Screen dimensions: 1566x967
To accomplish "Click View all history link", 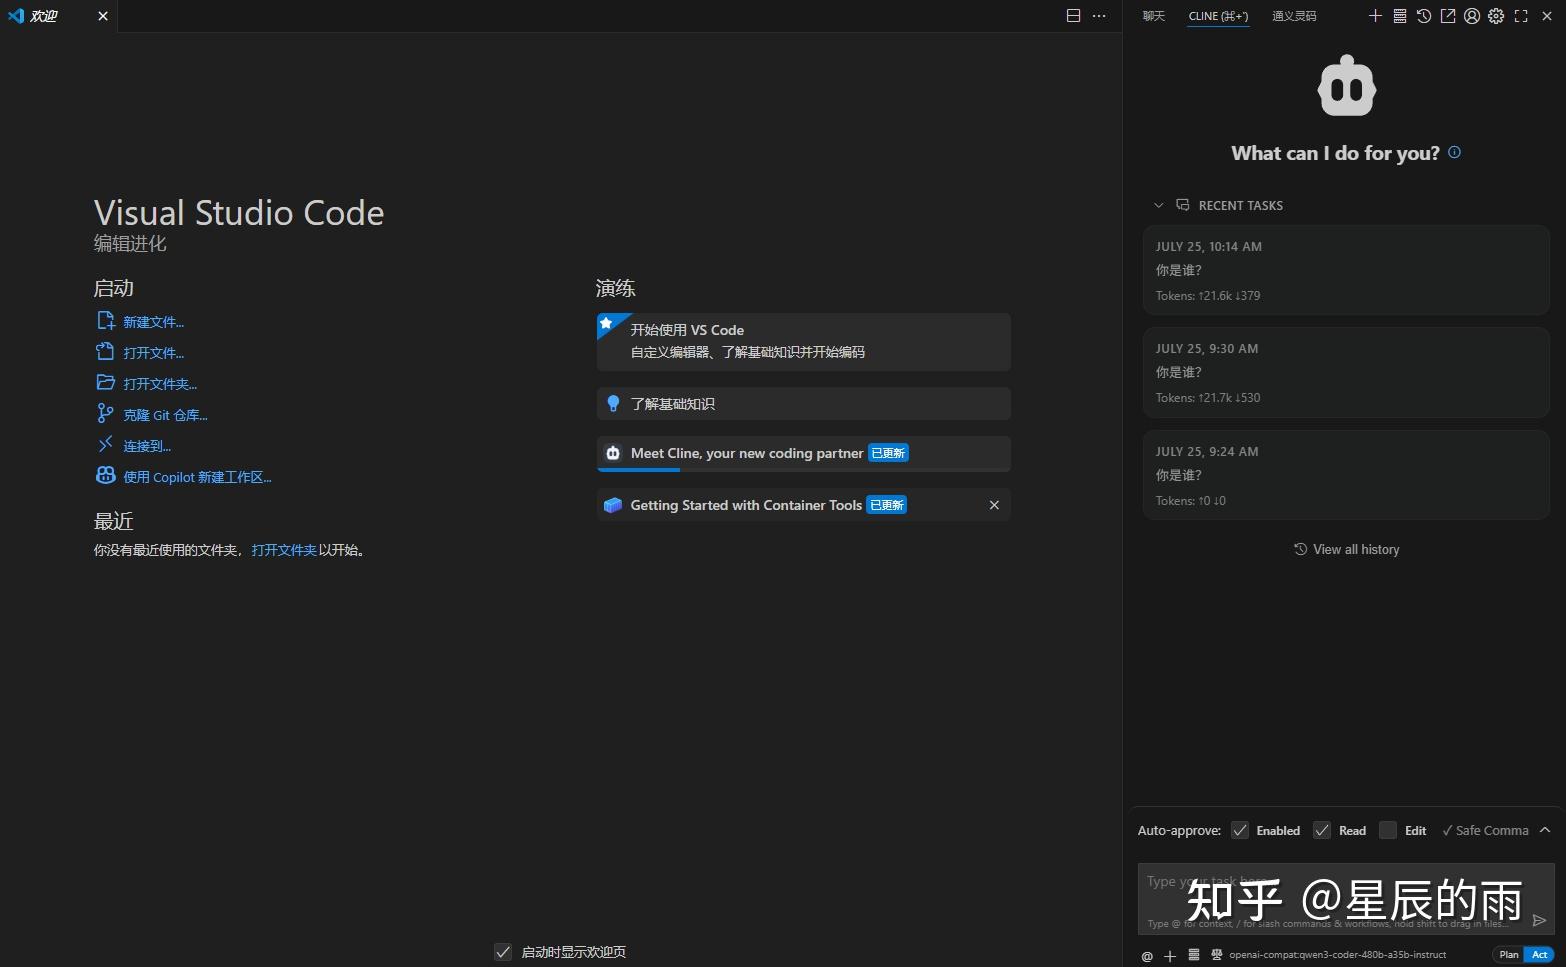I will [x=1346, y=549].
